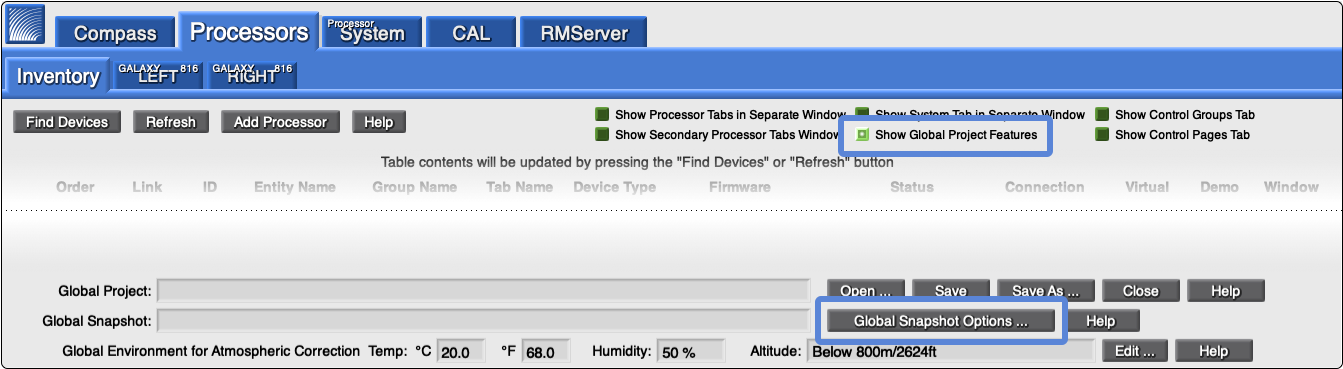Click the Find Devices button
Screen dimensions: 1343x369
coord(67,122)
